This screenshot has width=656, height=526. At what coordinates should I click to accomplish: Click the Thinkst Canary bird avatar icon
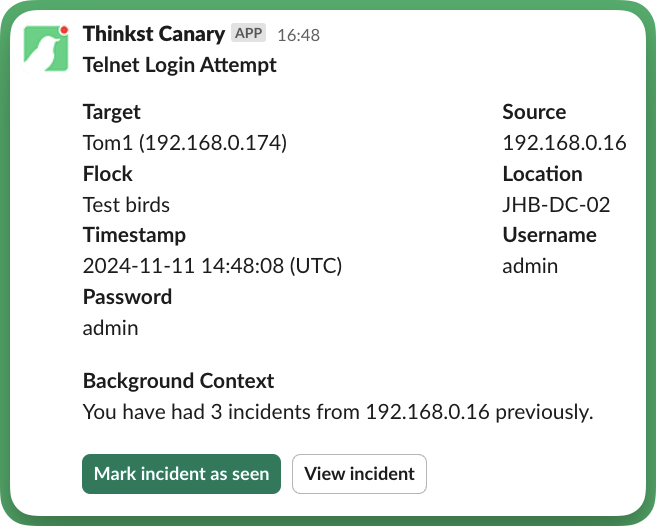click(x=46, y=49)
